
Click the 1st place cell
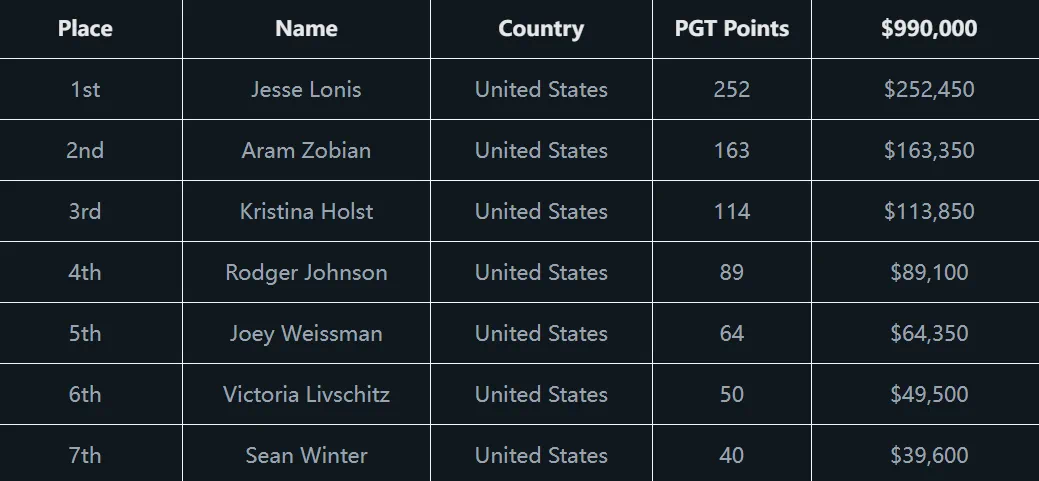[85, 89]
